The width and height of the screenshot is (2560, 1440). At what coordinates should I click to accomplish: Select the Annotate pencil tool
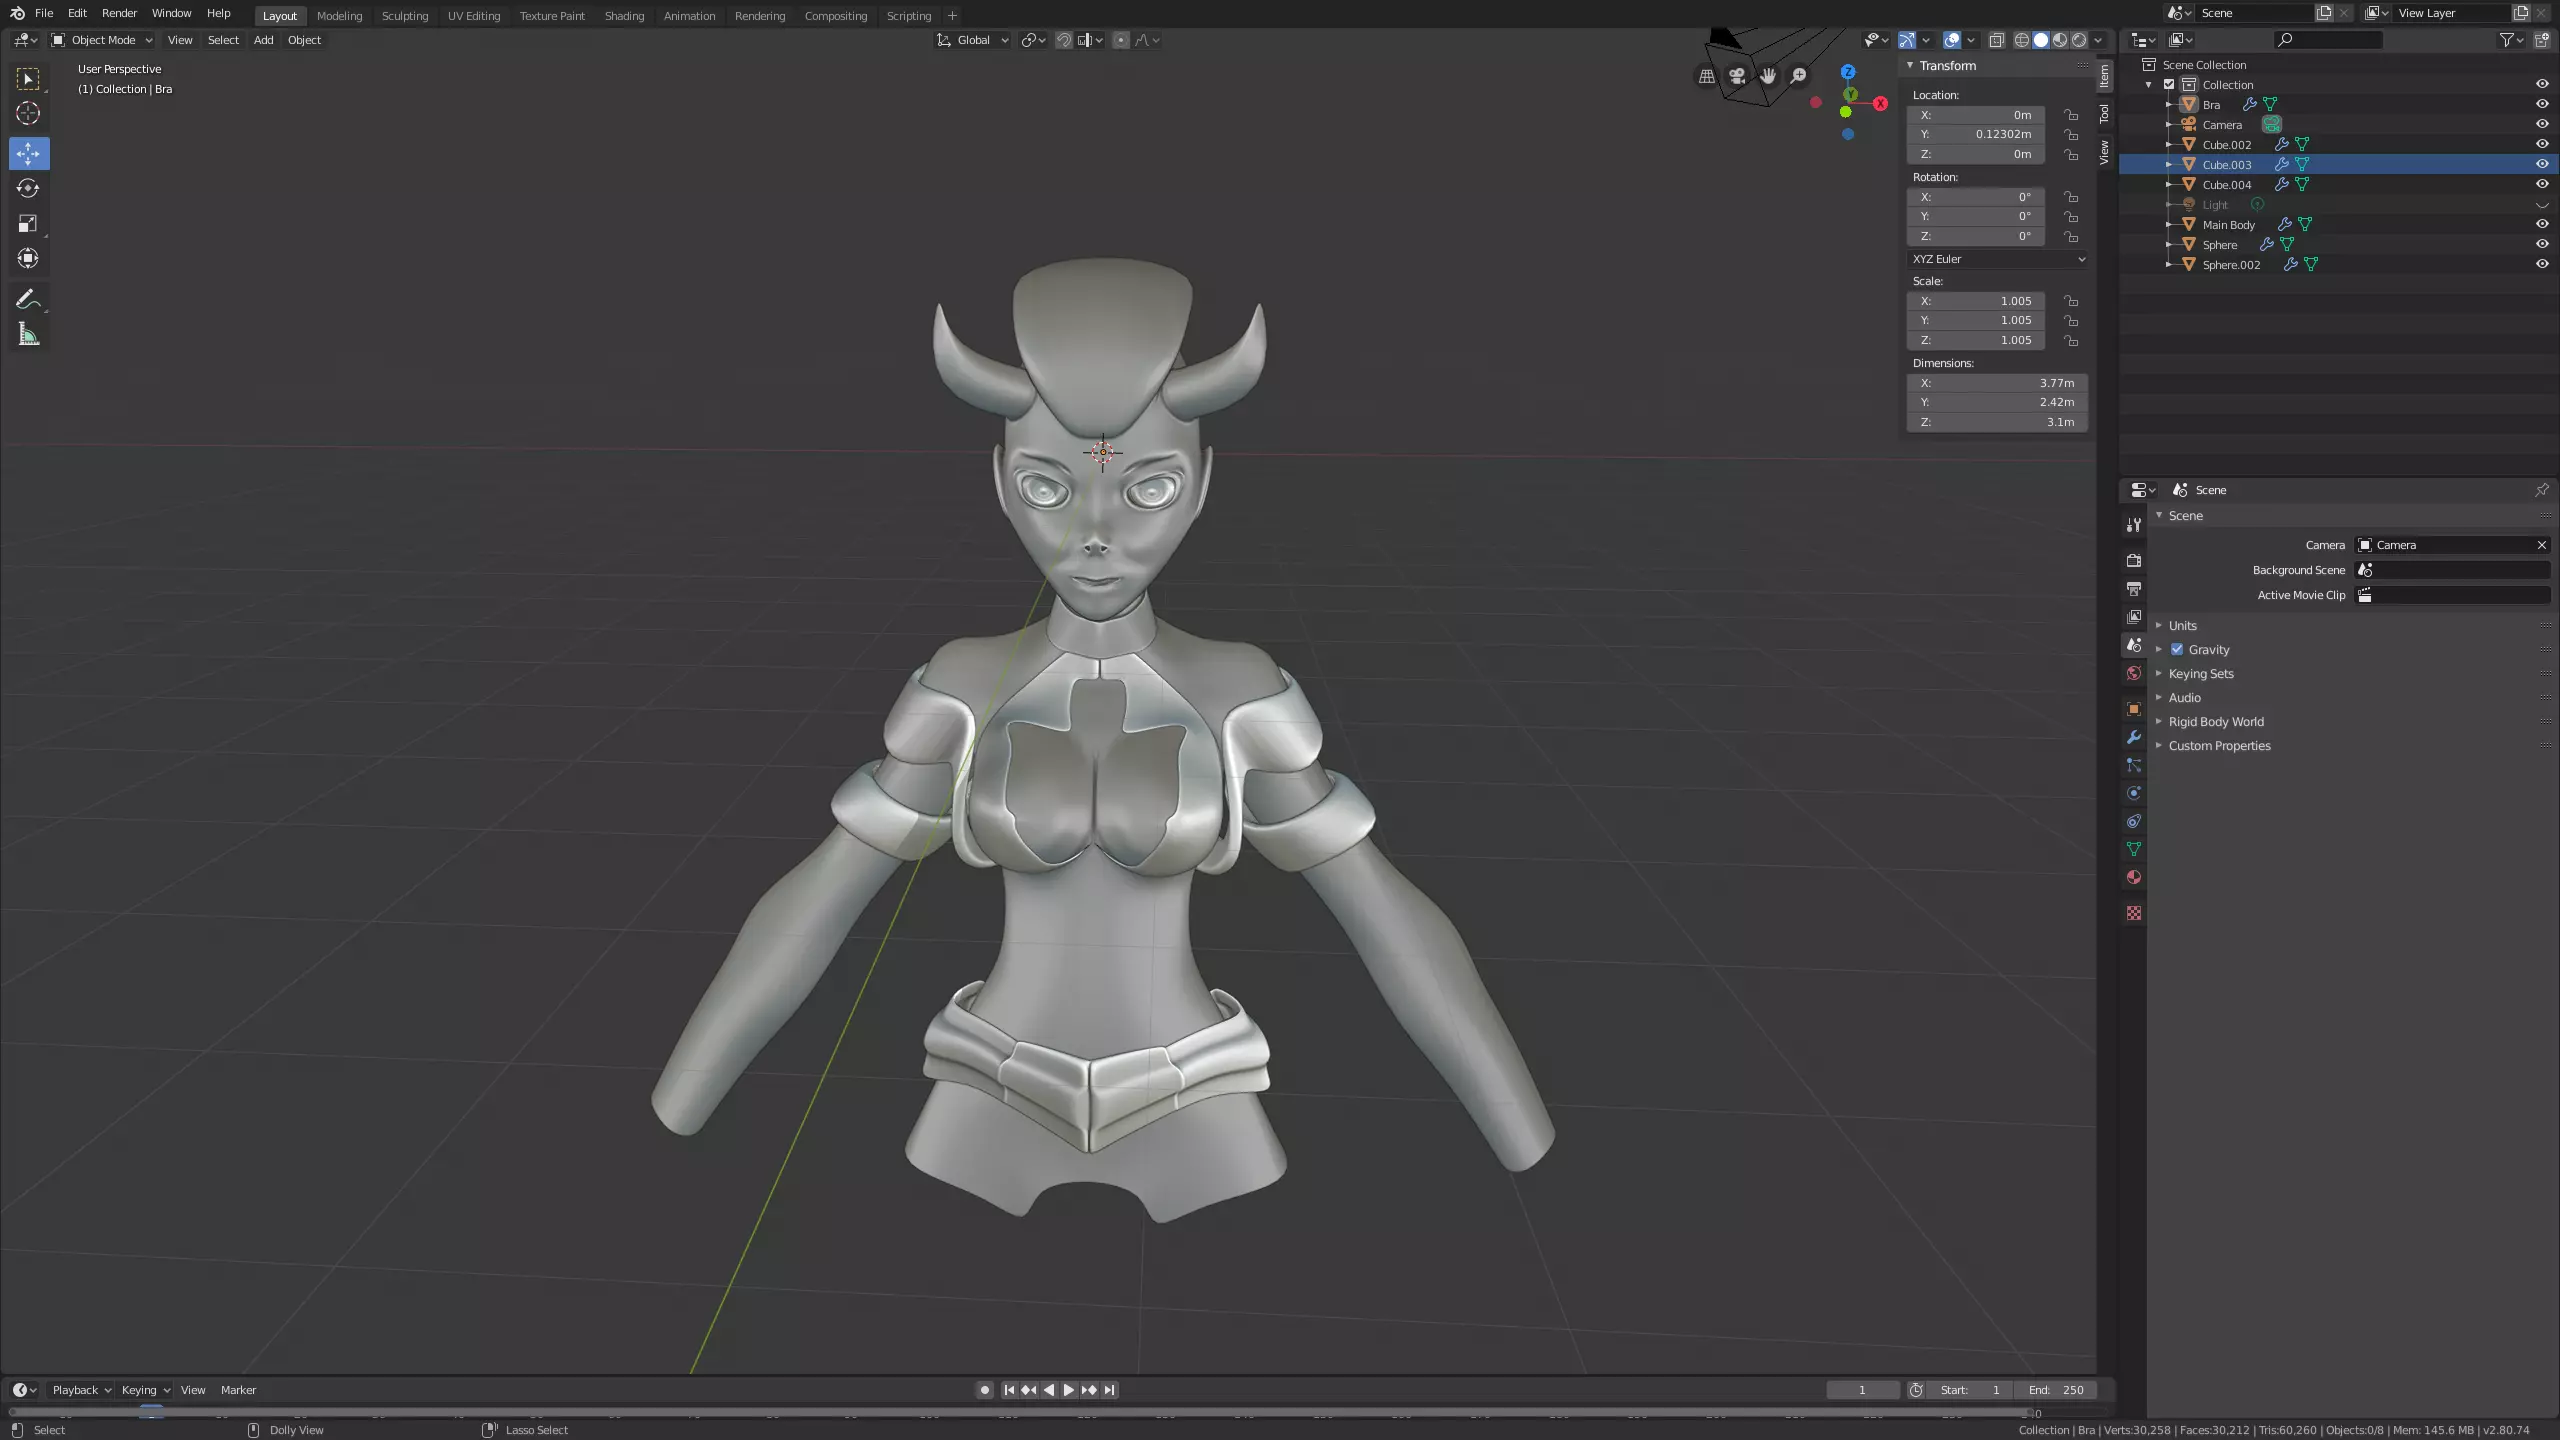point(28,299)
